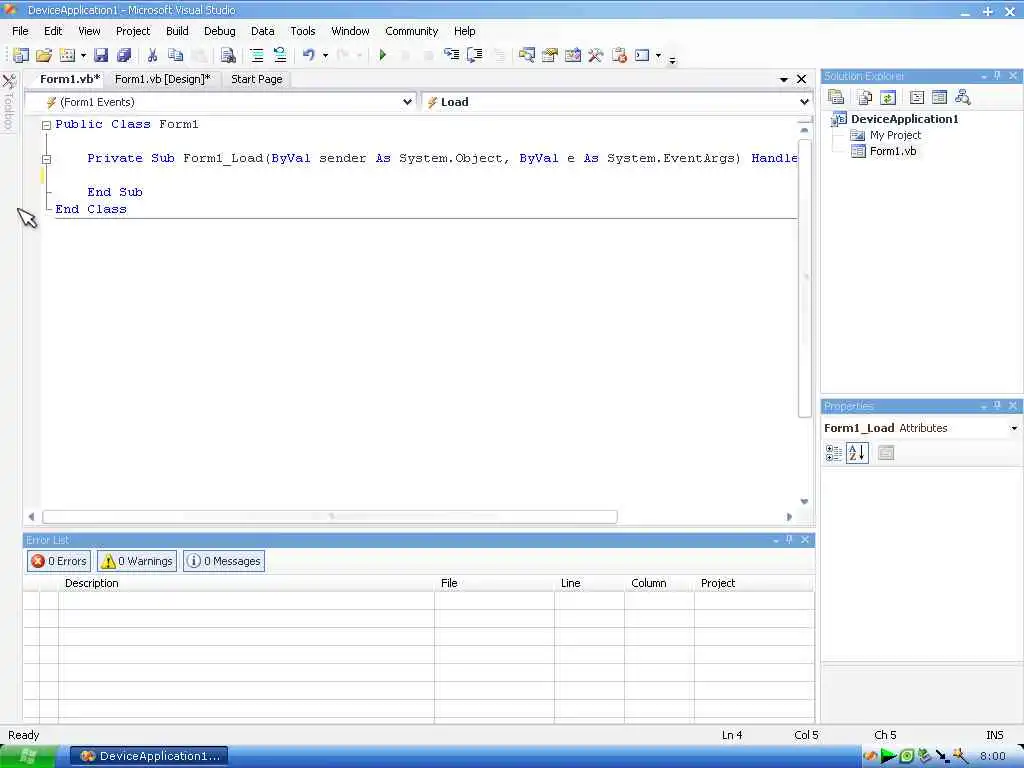Image resolution: width=1024 pixels, height=768 pixels.
Task: Switch to the Form1.vb [Design]* tab
Action: coord(163,79)
